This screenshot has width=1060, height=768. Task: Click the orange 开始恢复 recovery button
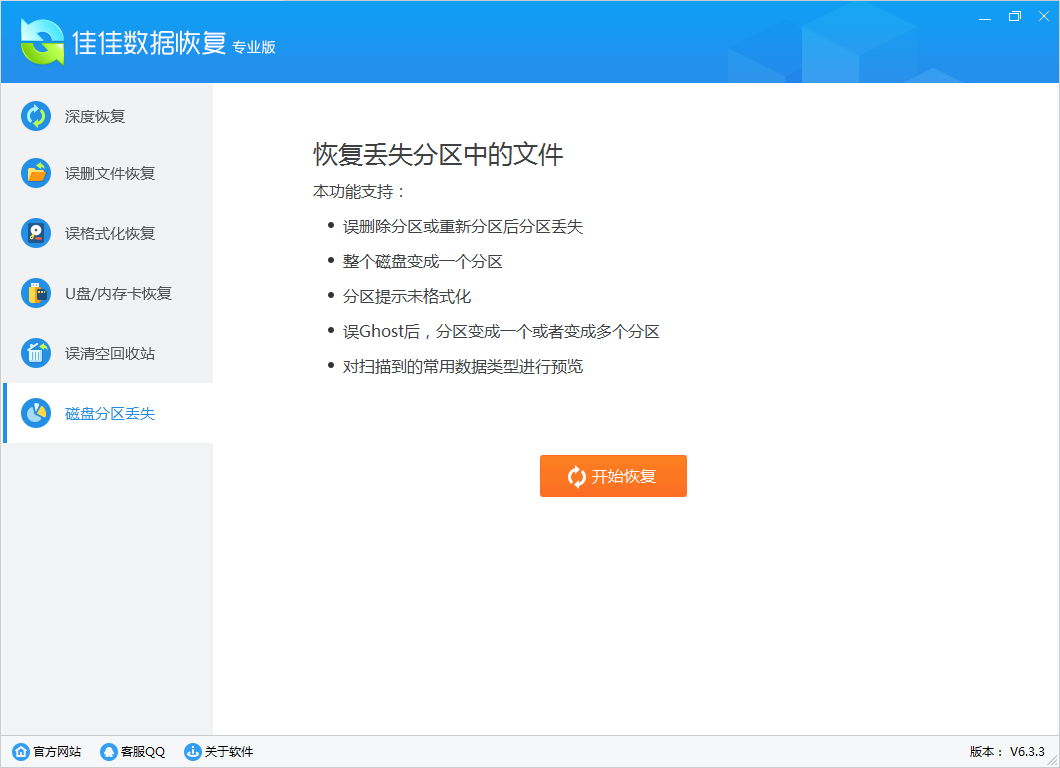click(x=613, y=476)
